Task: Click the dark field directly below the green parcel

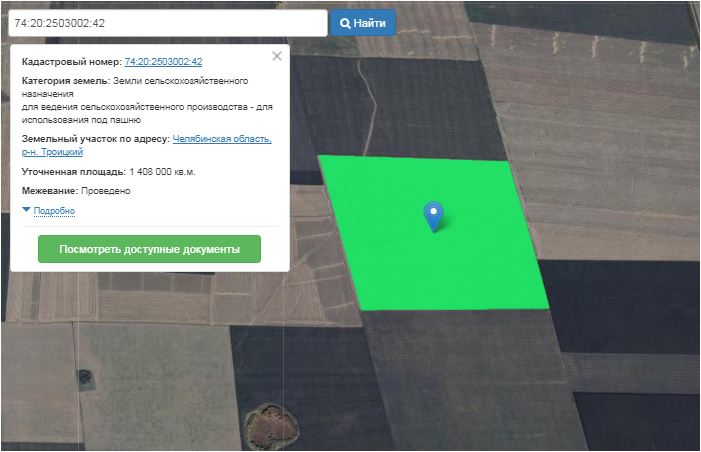Action: (x=460, y=370)
